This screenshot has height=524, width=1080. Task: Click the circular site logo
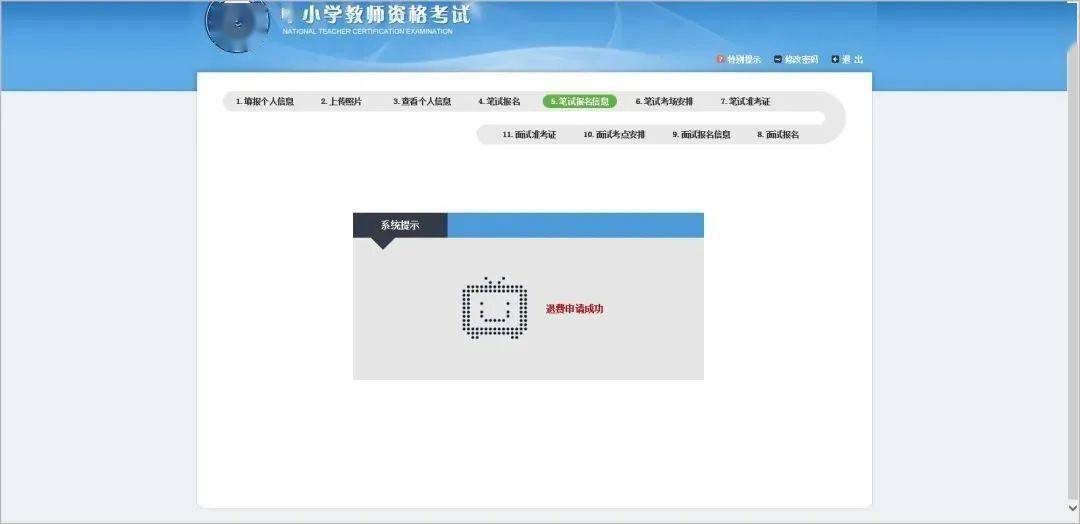(x=238, y=24)
